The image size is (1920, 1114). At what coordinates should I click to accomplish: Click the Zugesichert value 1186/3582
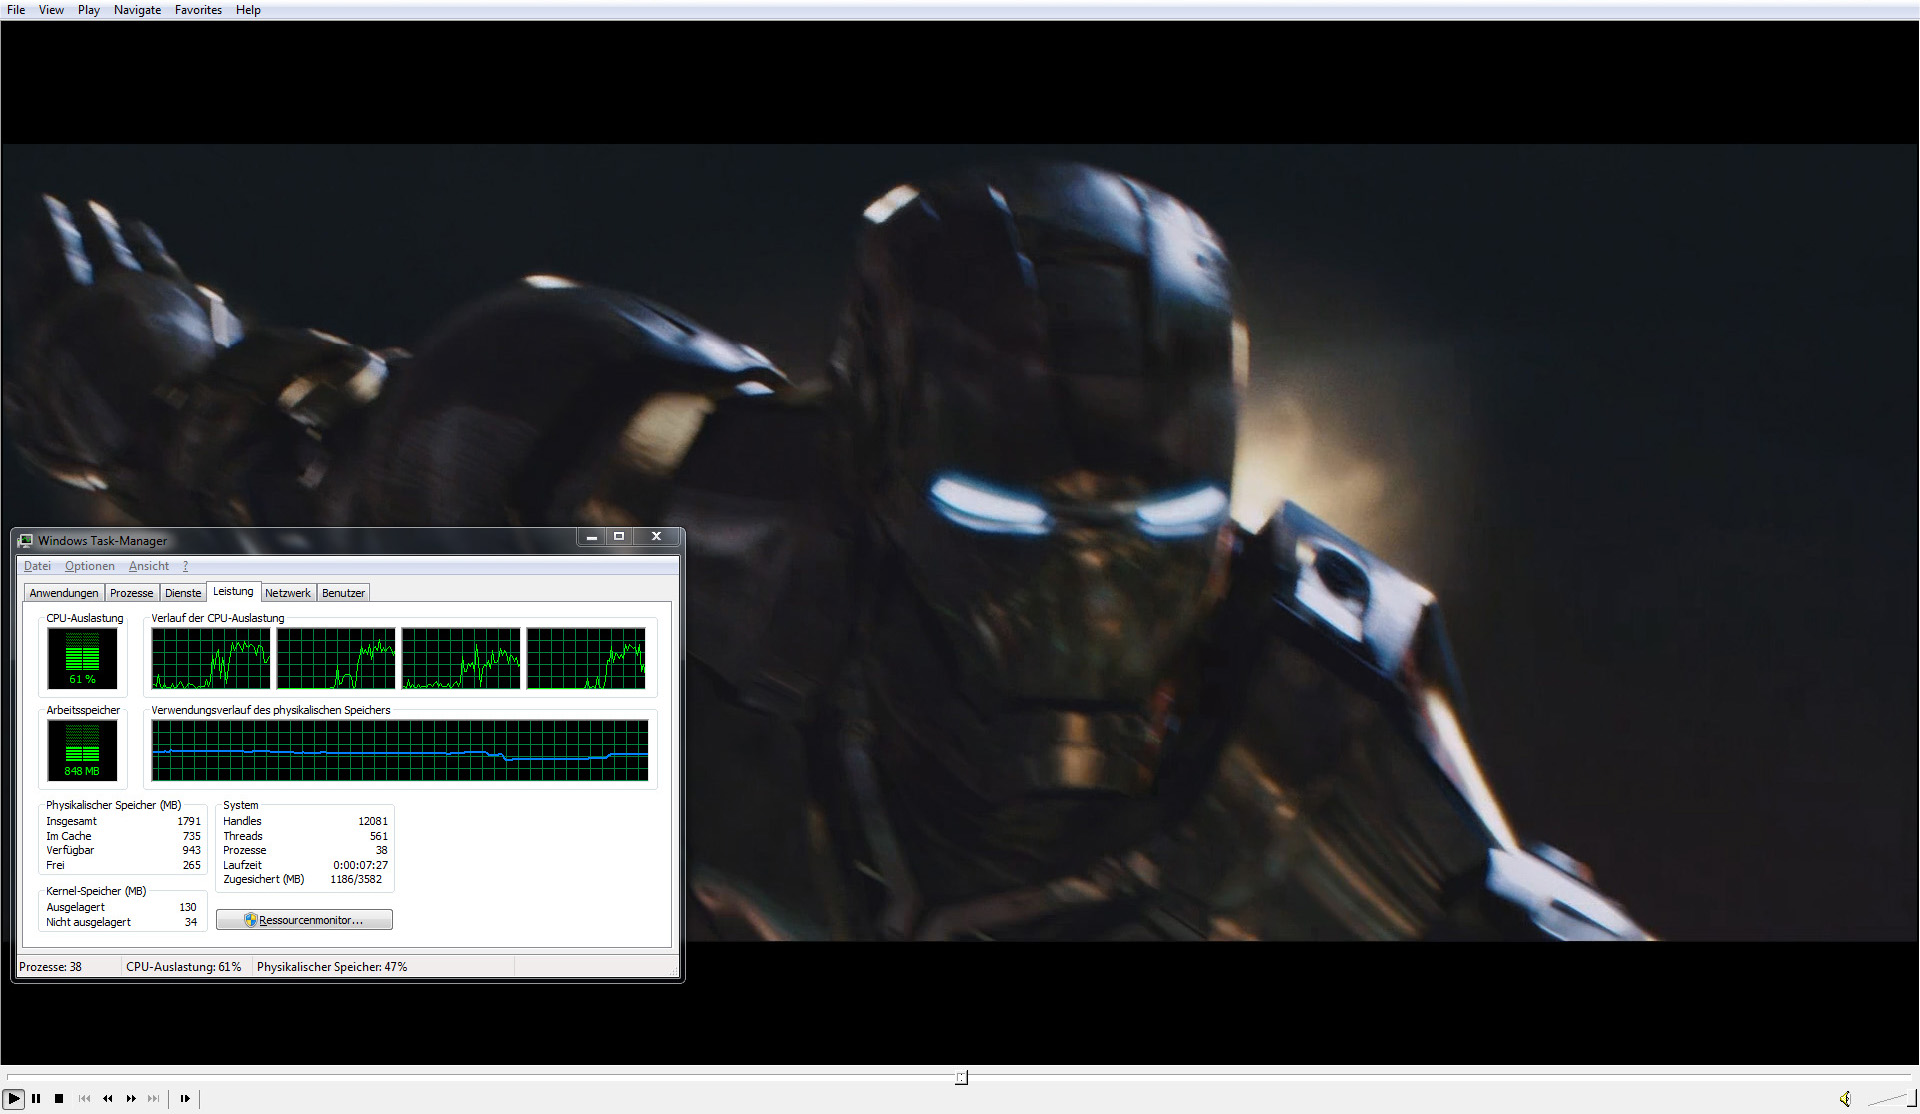coord(356,879)
